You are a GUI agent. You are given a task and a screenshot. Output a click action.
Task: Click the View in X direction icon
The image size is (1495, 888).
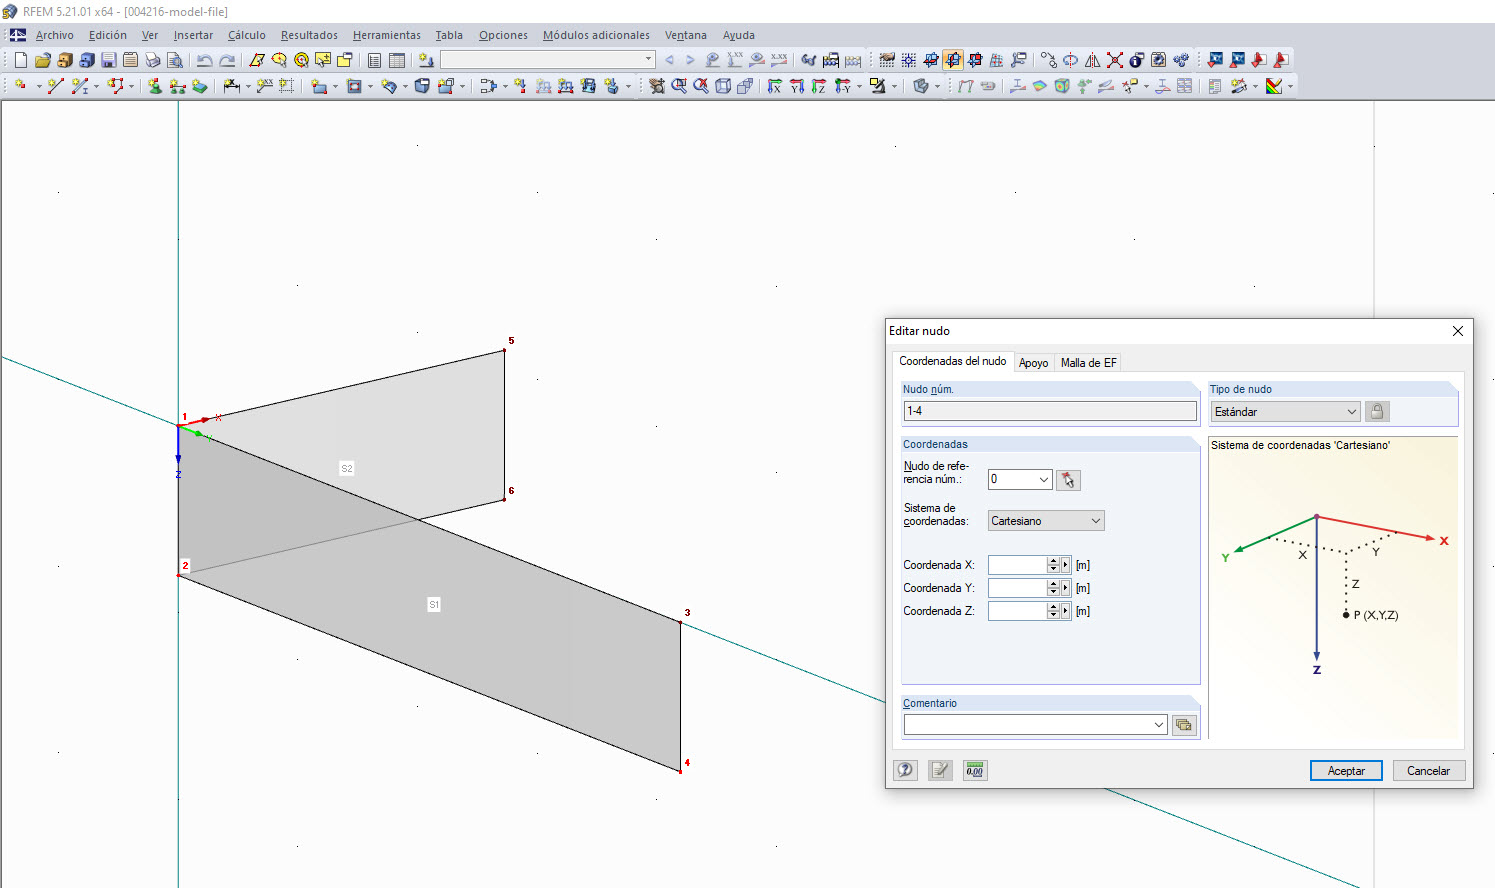(x=775, y=86)
